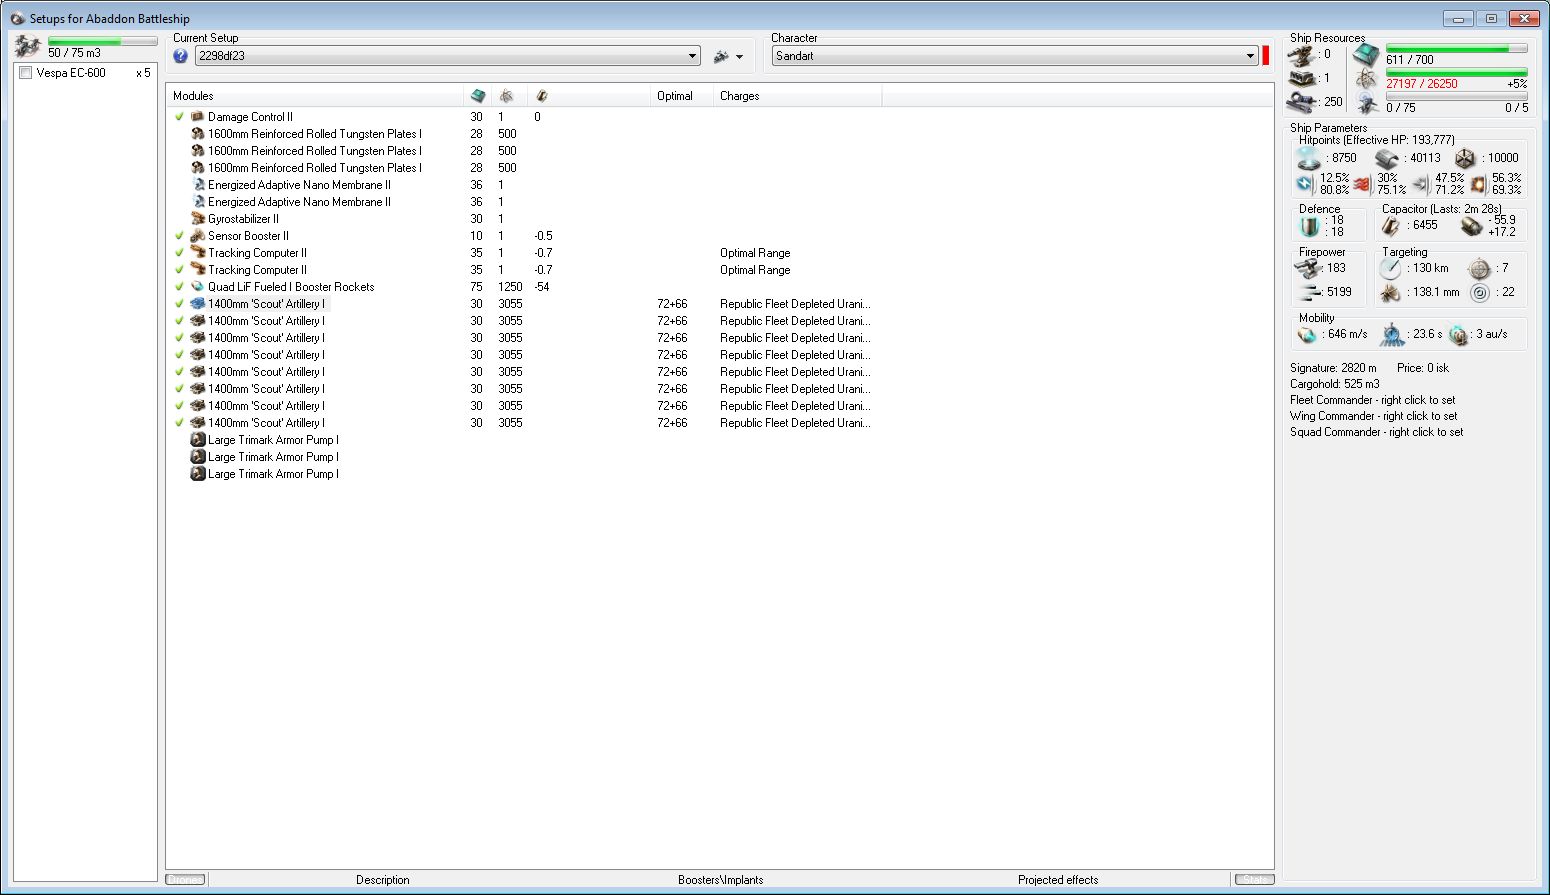
Task: Click the armor hitpoints icon showing 40113
Action: click(x=1387, y=158)
